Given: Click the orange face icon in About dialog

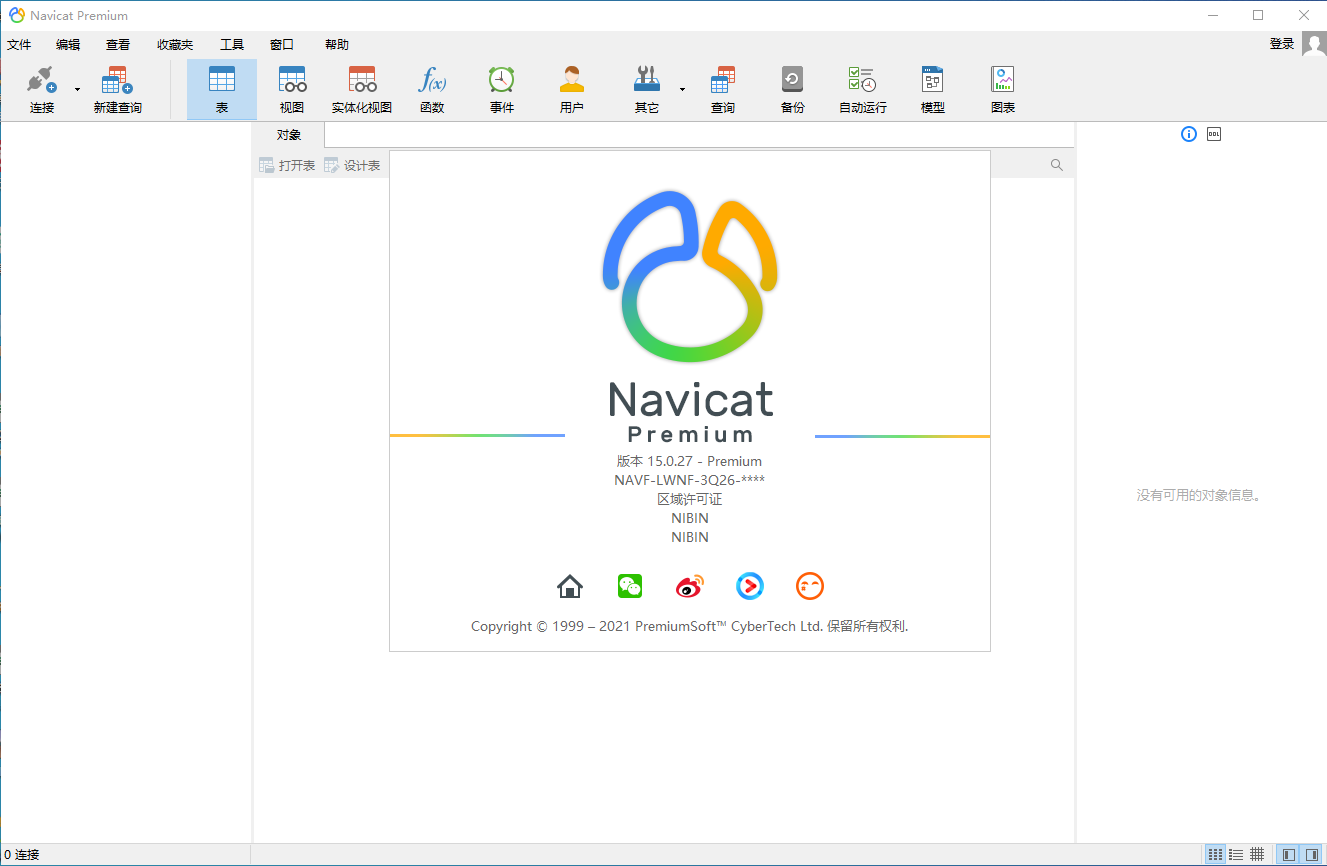Looking at the screenshot, I should point(810,586).
